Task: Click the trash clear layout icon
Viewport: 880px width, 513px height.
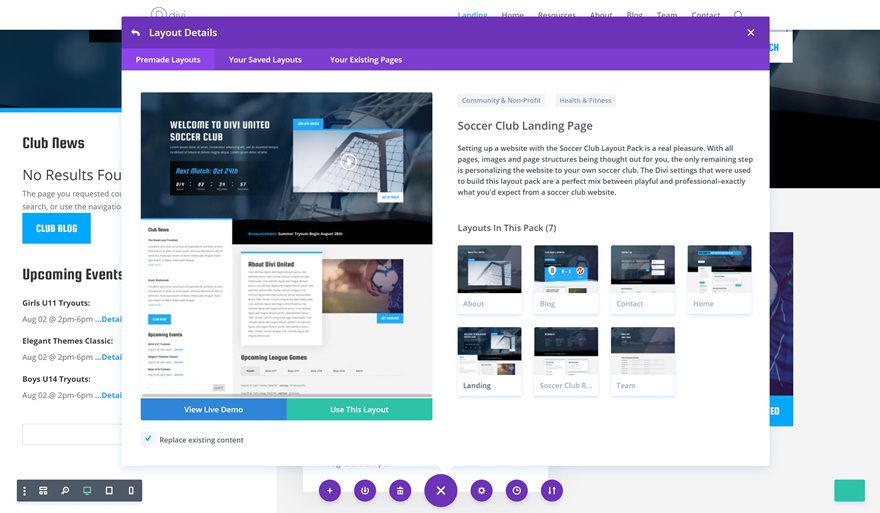Action: click(x=400, y=491)
